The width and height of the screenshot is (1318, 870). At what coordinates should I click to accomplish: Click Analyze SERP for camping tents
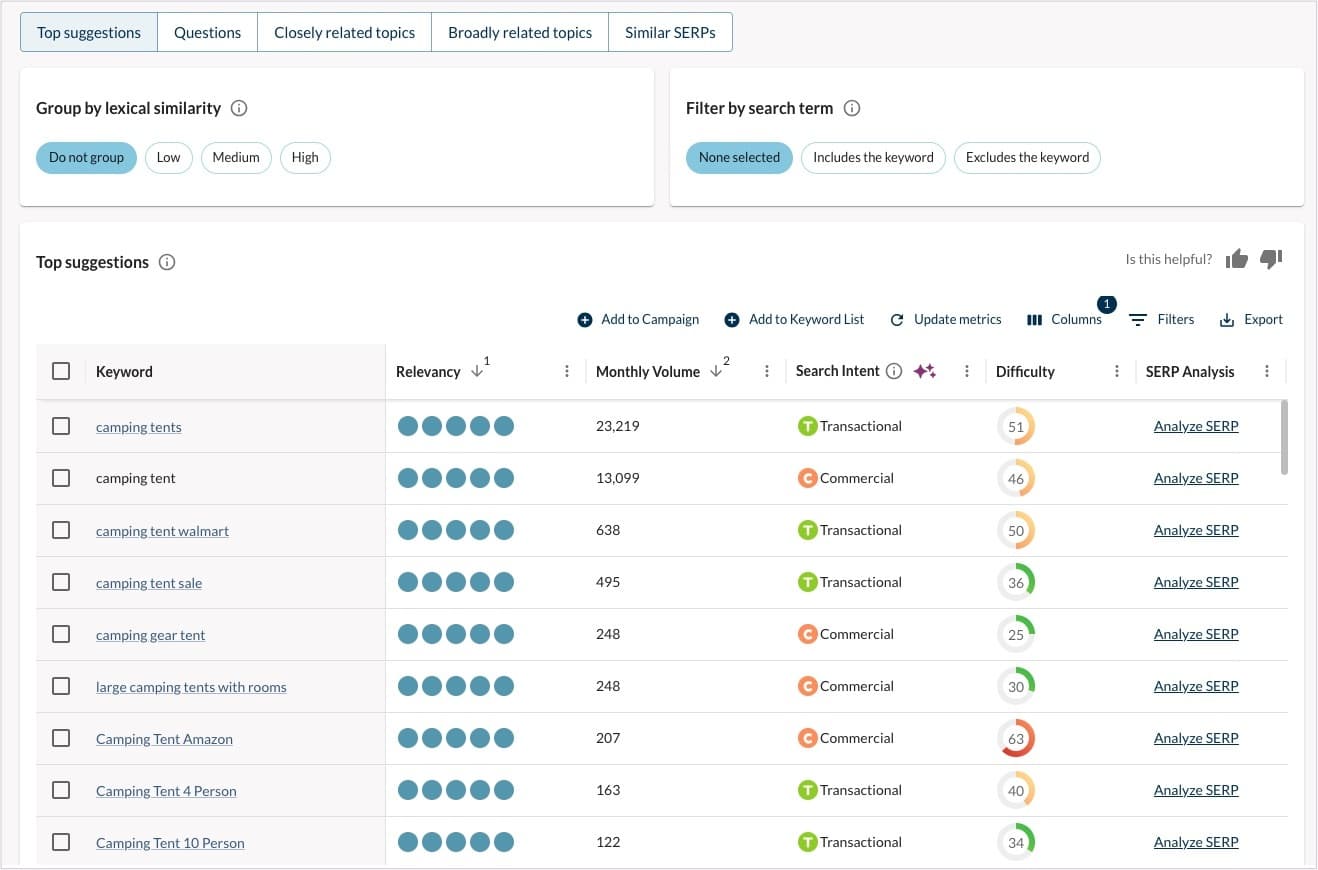click(1196, 425)
